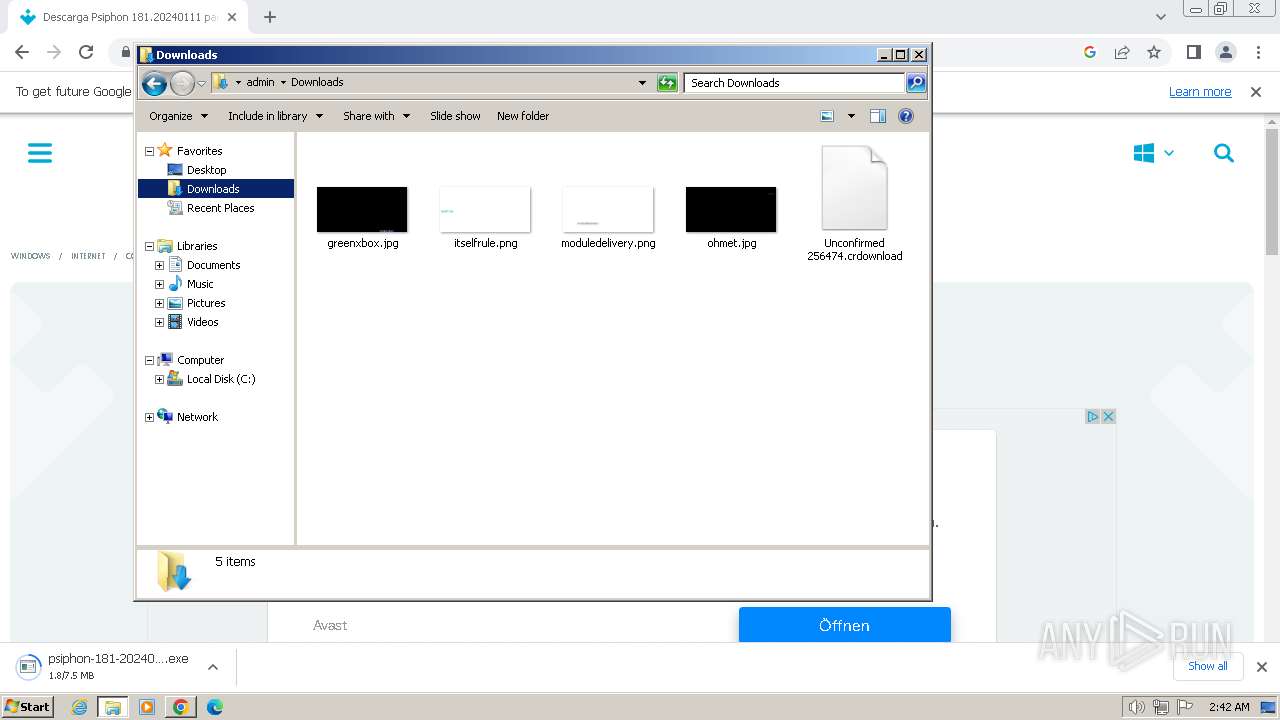The height and width of the screenshot is (720, 1280).
Task: Expand the Documents library node
Action: click(159, 265)
